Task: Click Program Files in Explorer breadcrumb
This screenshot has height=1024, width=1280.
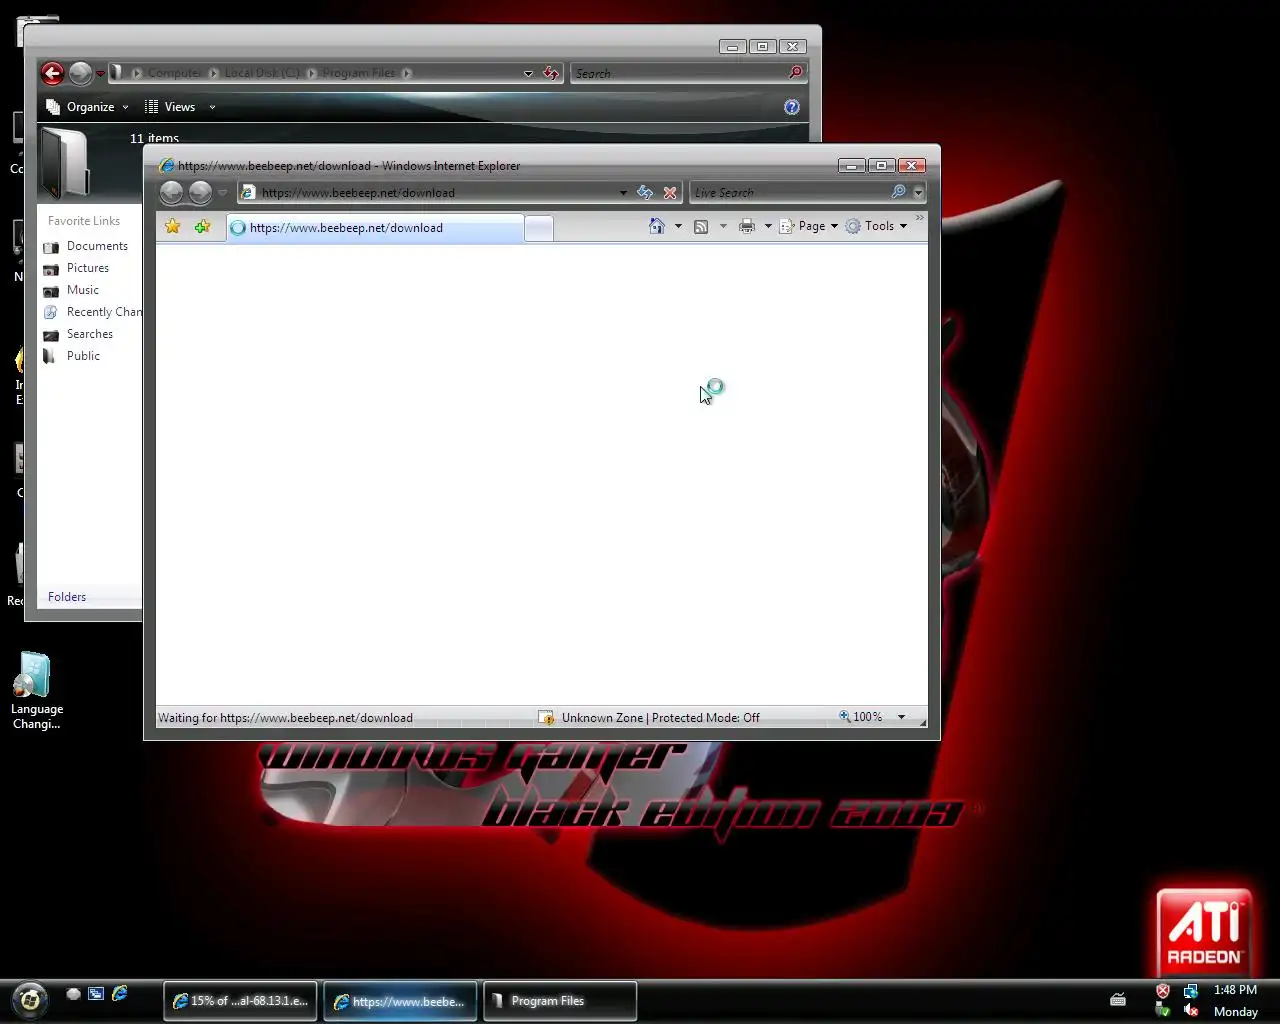Action: point(359,73)
